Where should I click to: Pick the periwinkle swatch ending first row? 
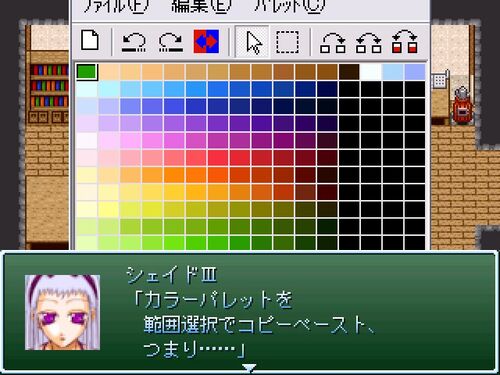[414, 72]
